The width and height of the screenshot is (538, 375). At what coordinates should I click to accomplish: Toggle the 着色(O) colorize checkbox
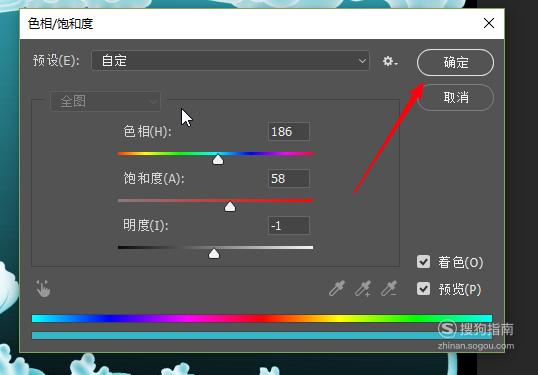pyautogui.click(x=423, y=262)
